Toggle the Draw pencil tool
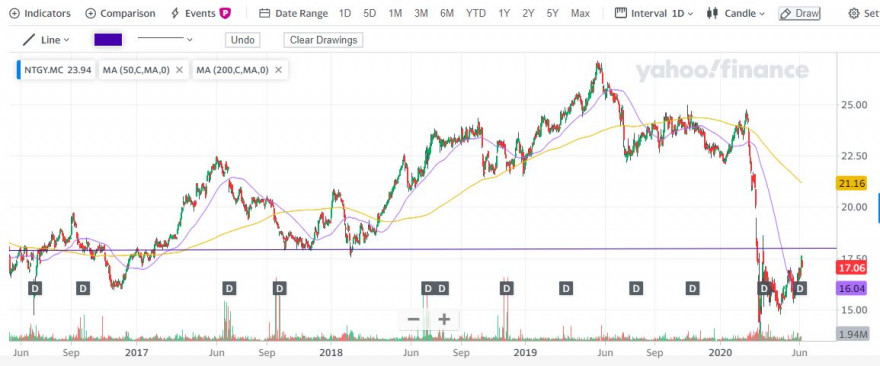 pos(799,13)
